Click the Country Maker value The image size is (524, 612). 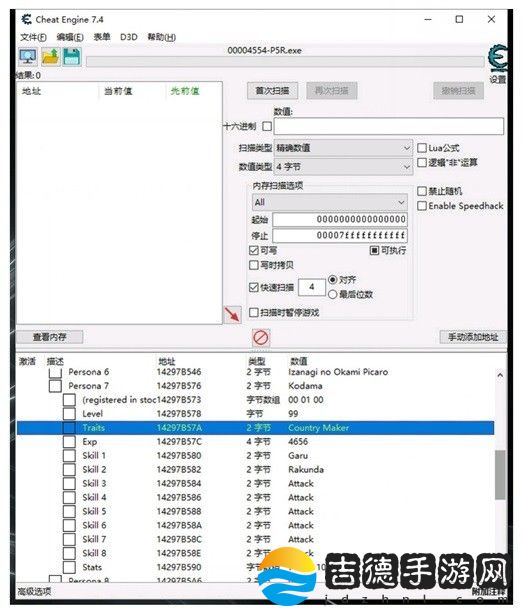[318, 428]
